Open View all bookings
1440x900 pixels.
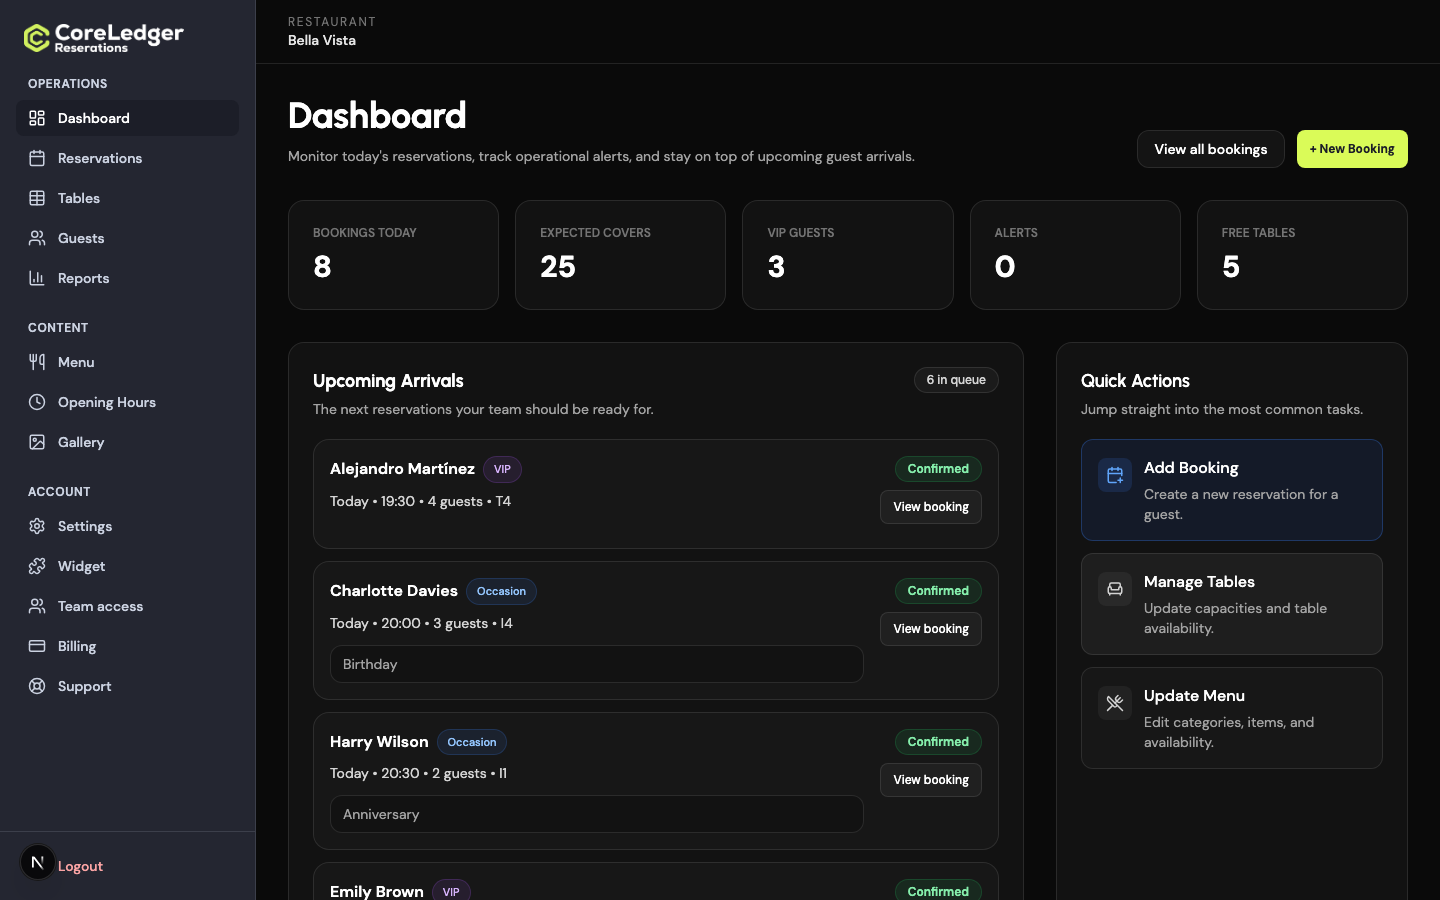pos(1210,149)
